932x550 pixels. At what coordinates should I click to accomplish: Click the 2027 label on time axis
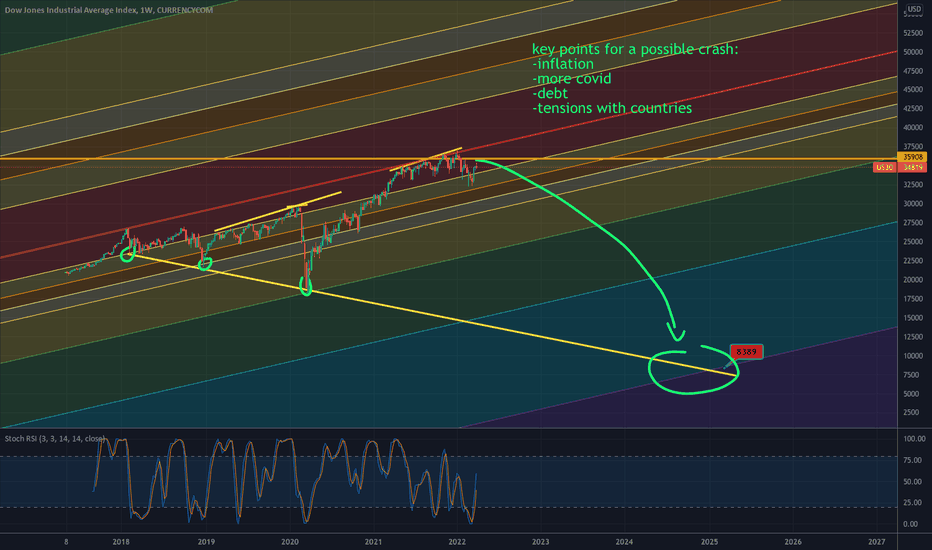[876, 542]
